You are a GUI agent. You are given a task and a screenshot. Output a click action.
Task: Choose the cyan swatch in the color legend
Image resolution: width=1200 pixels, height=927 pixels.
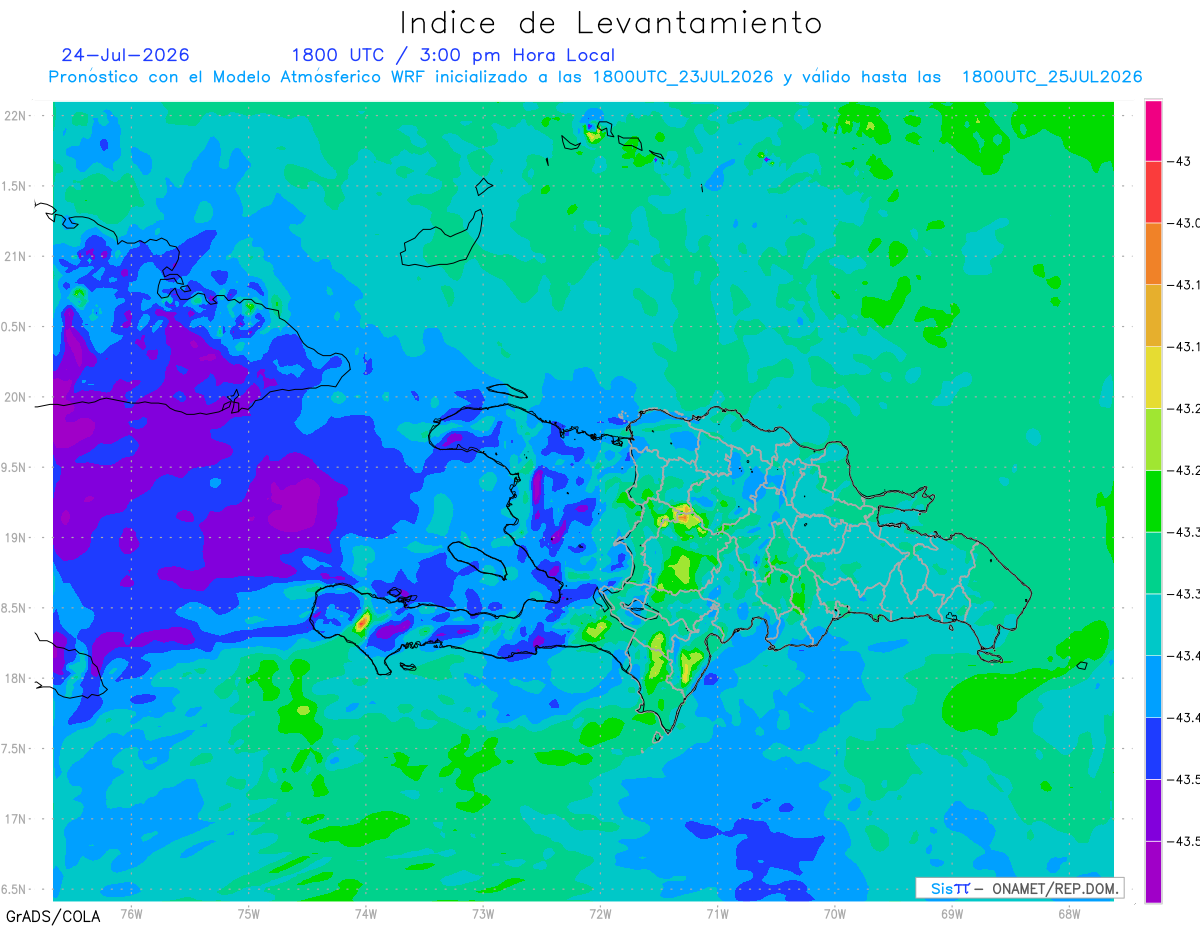click(1153, 625)
